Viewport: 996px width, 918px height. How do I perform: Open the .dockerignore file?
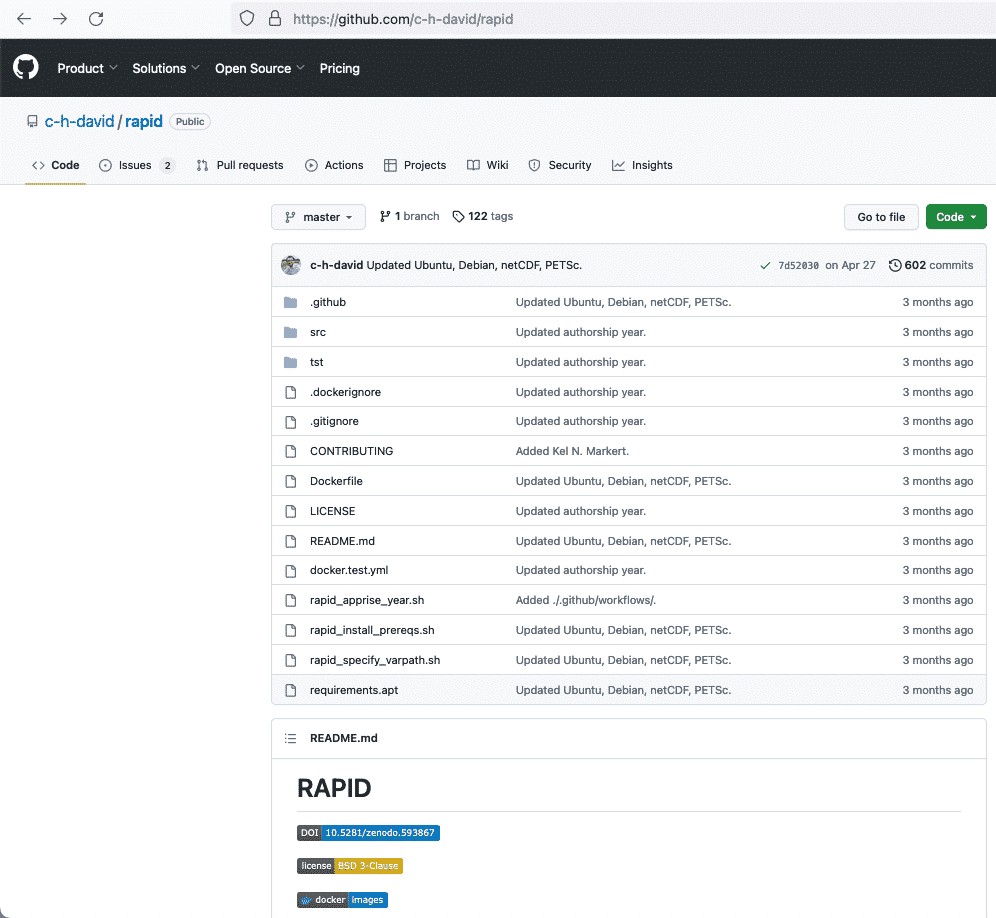346,392
